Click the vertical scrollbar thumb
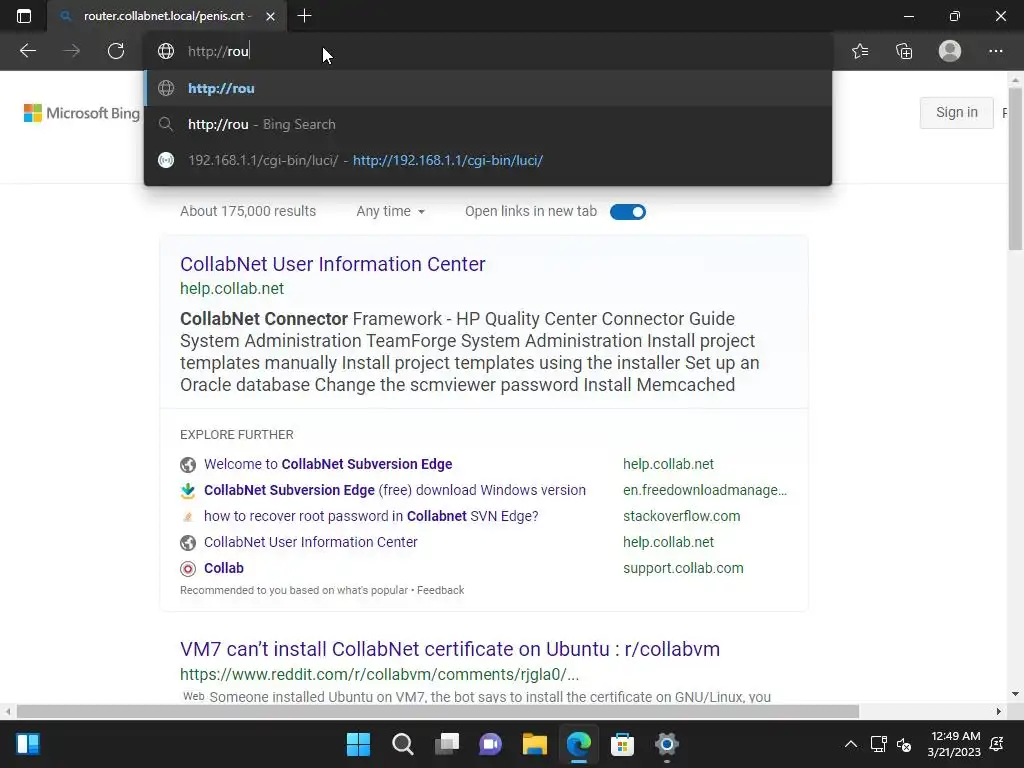This screenshot has height=768, width=1024. point(1016,168)
